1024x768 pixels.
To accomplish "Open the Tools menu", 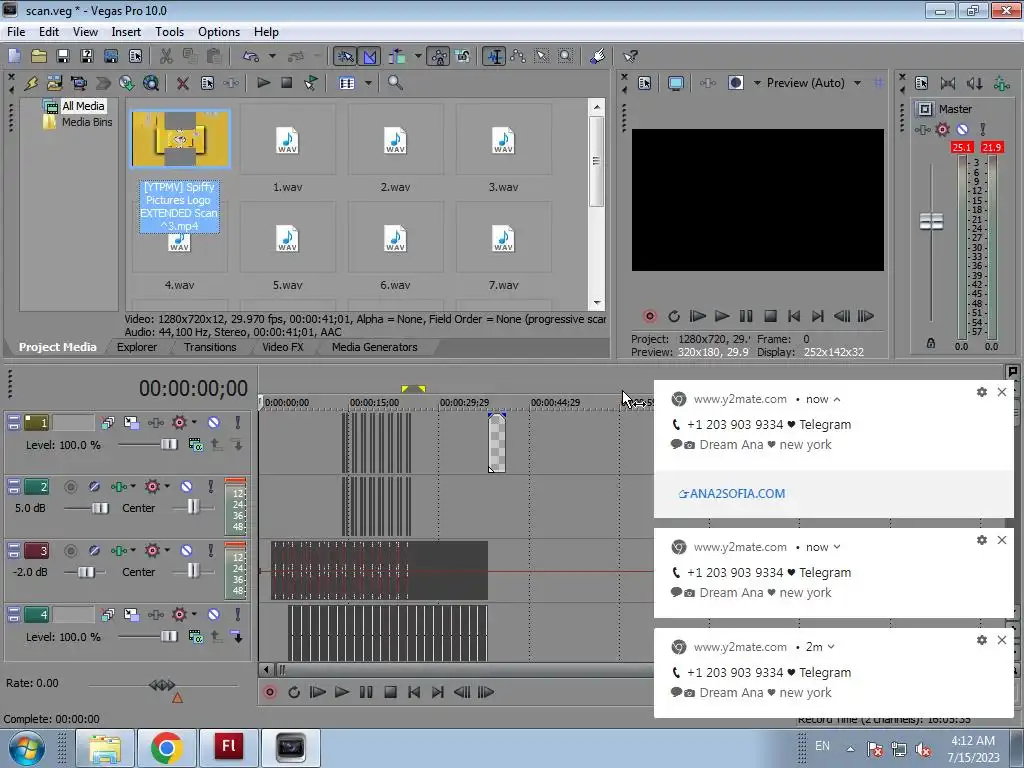I will click(x=169, y=31).
